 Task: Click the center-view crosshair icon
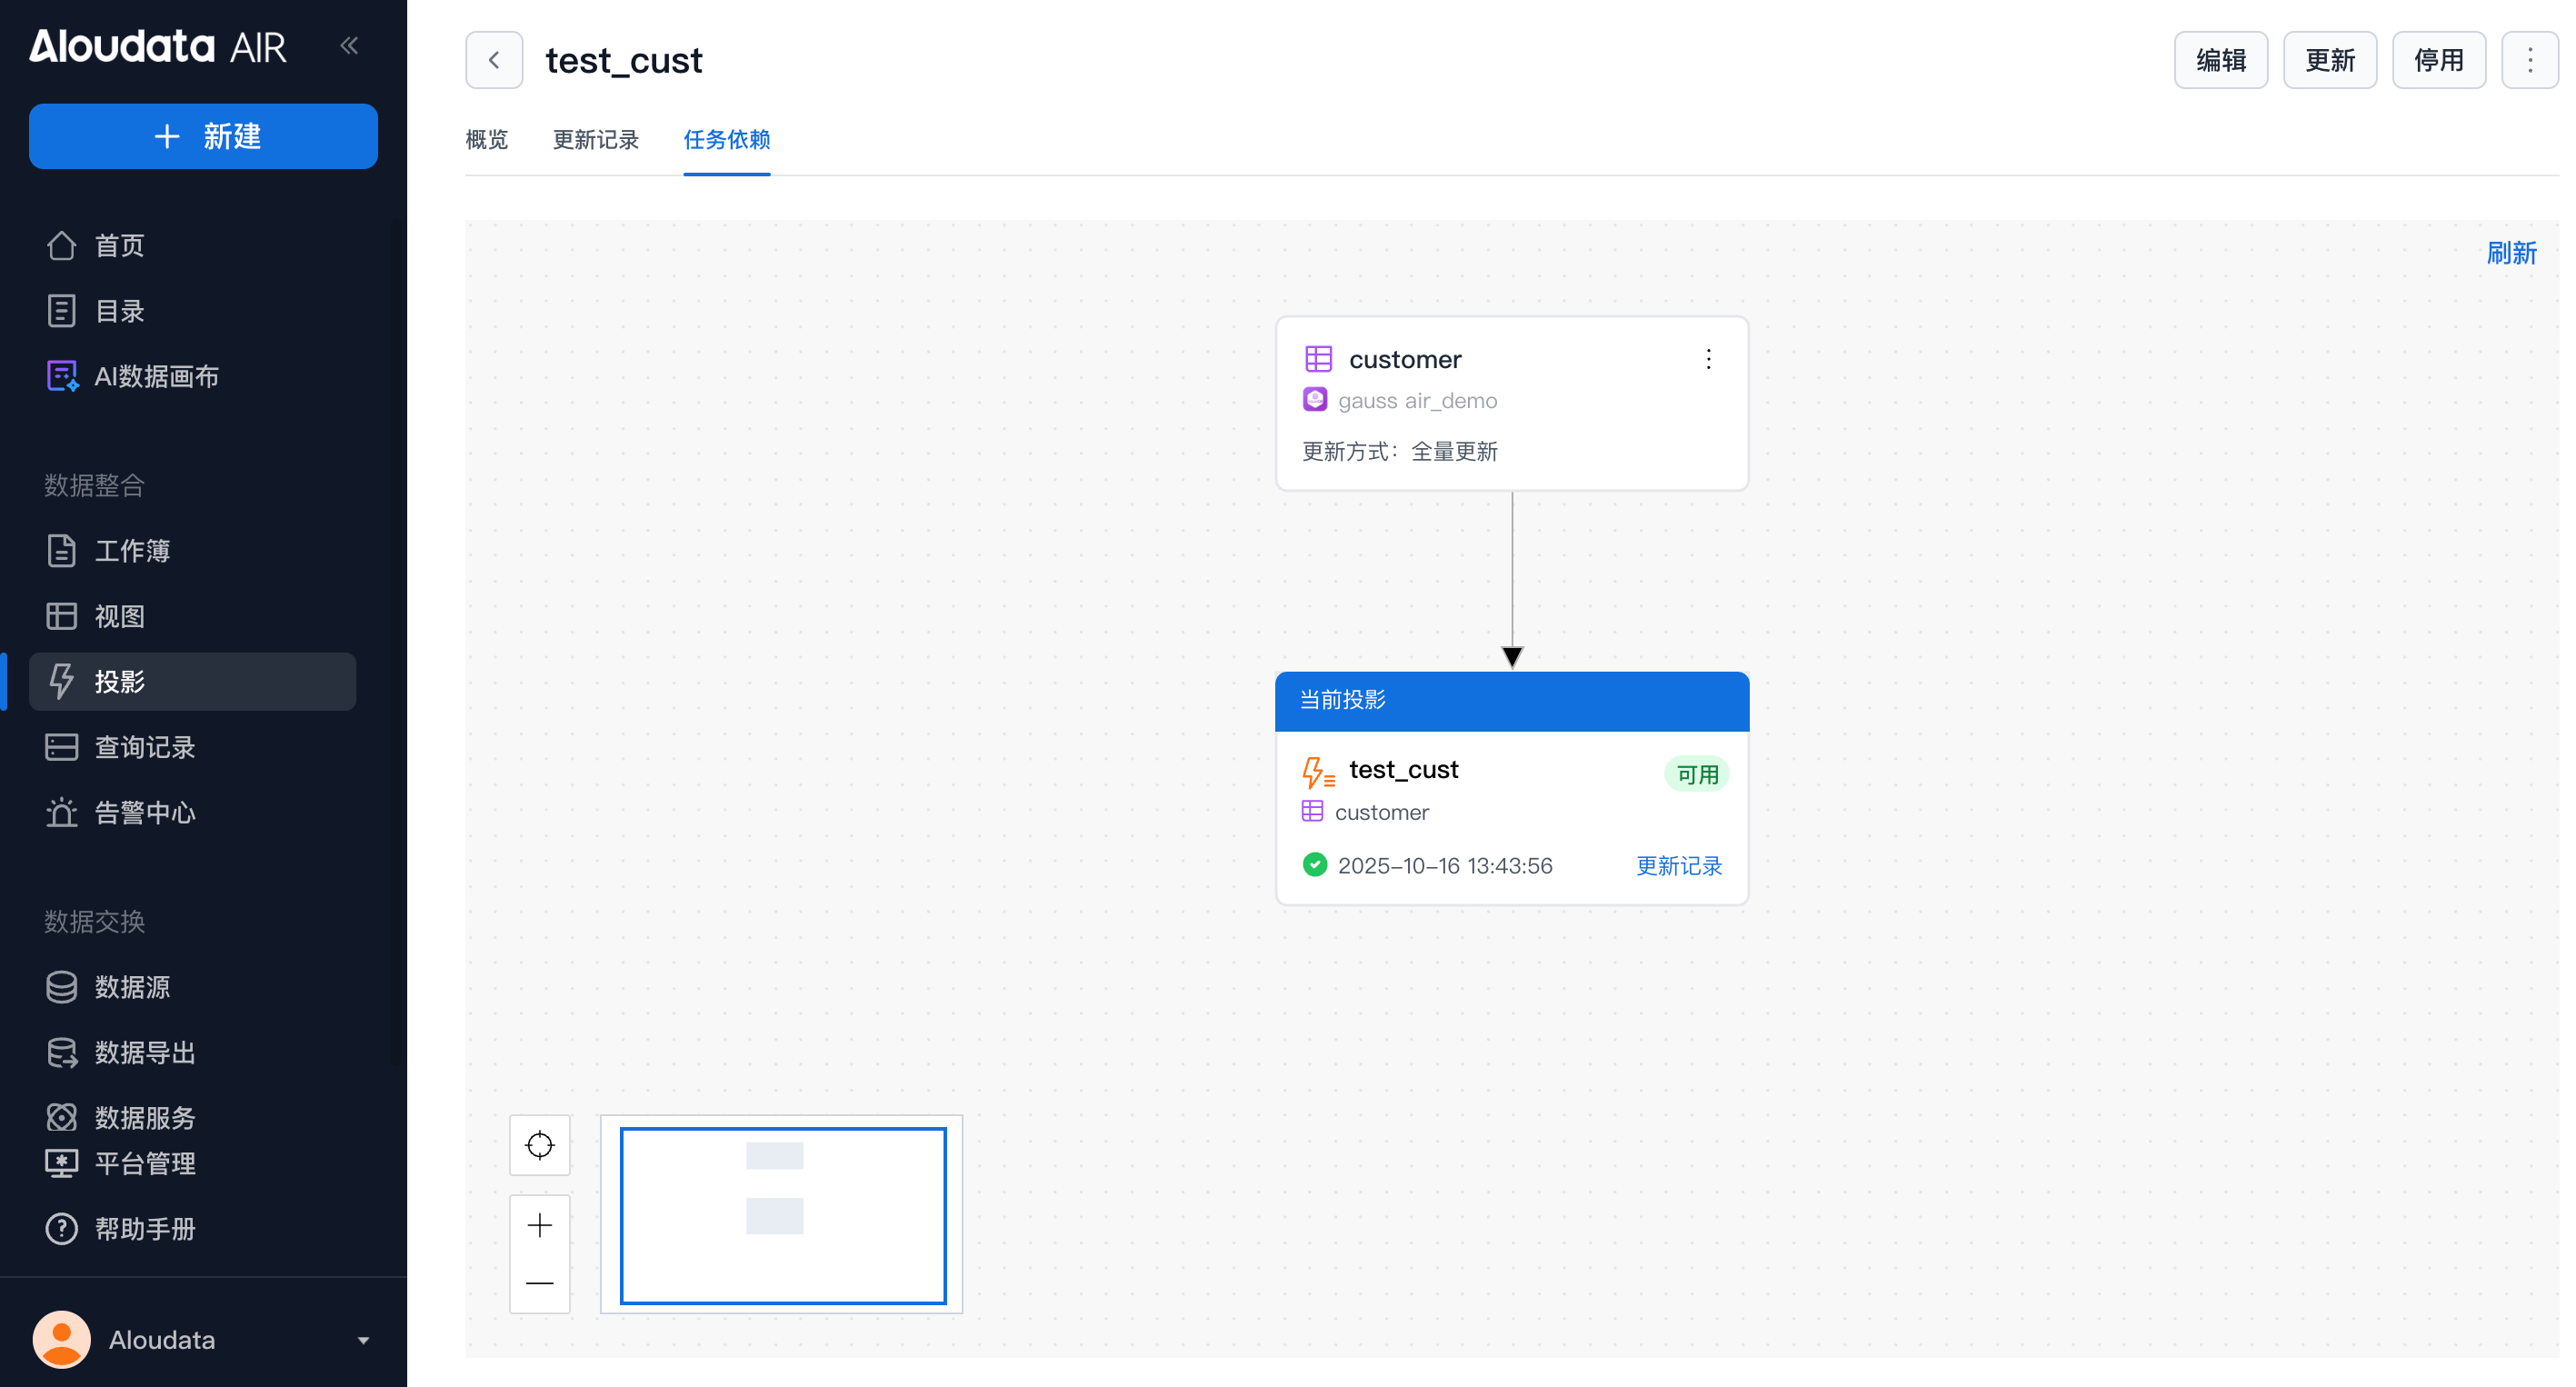pos(540,1145)
